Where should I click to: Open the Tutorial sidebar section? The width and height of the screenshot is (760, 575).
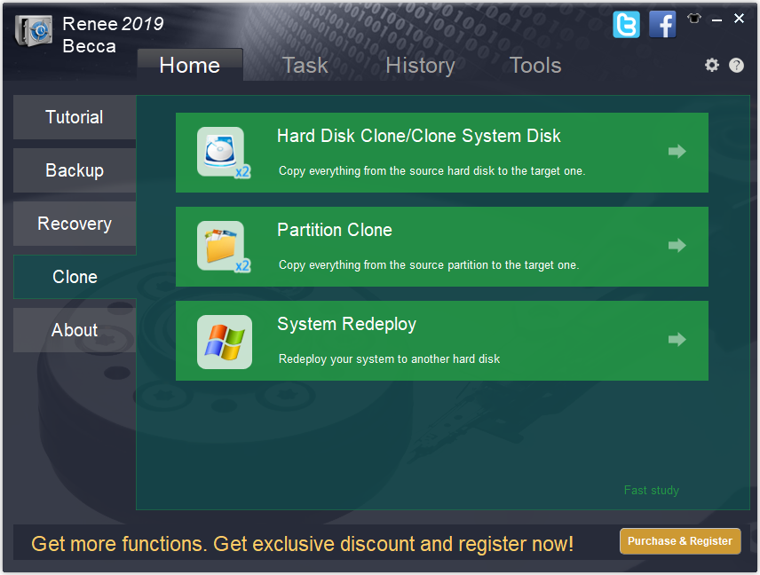pos(75,117)
